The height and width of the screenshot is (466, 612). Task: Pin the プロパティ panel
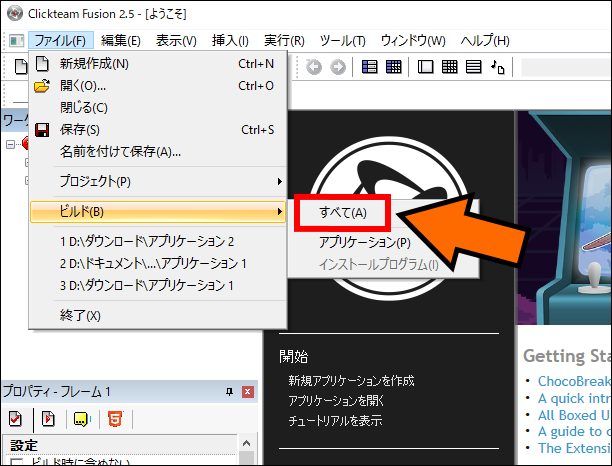click(229, 391)
